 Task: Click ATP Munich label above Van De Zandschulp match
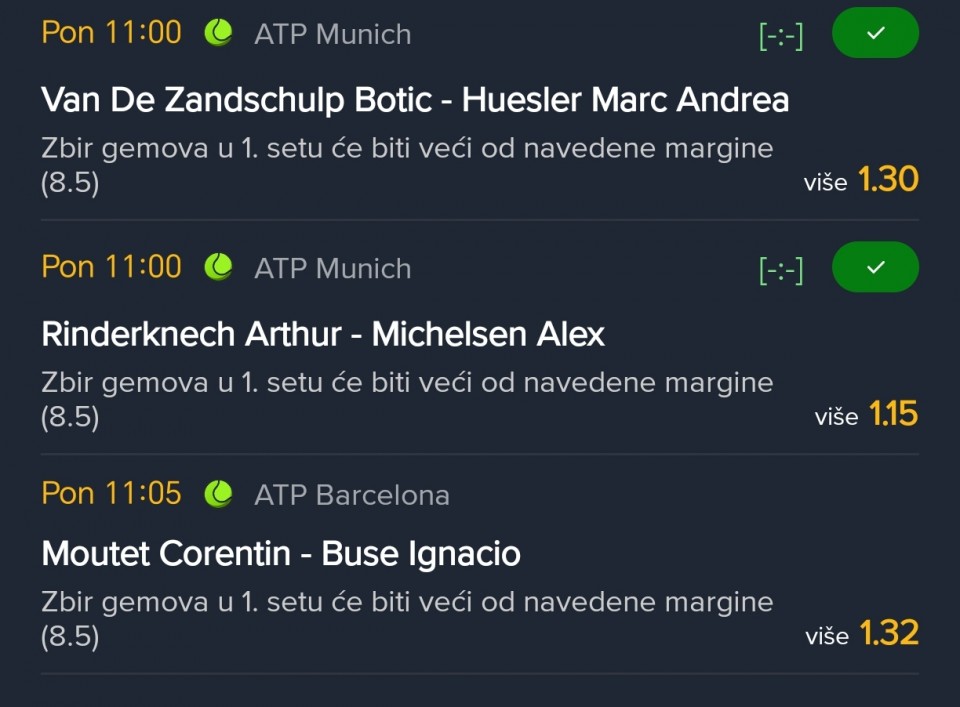tap(332, 34)
